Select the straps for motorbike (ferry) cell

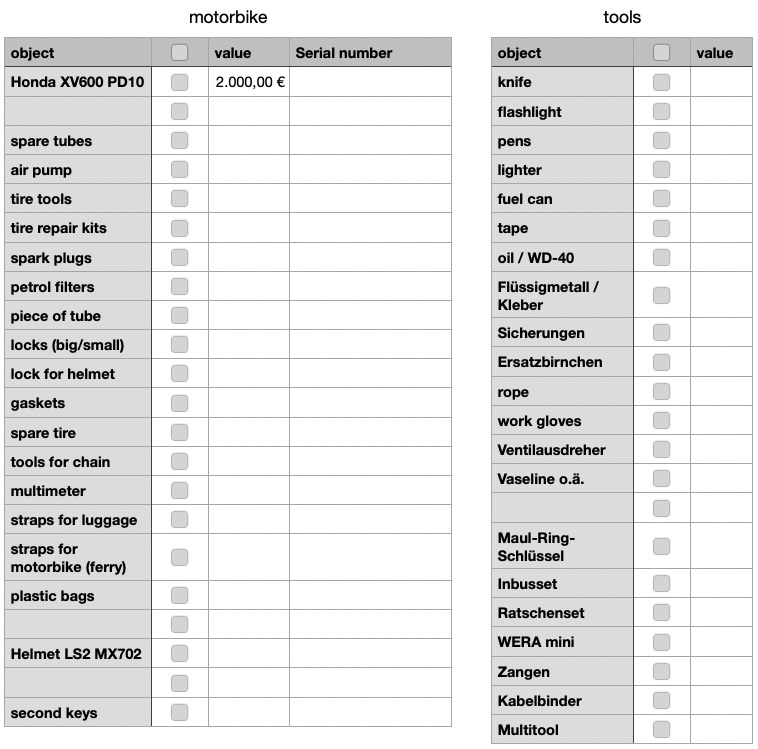pos(78,558)
